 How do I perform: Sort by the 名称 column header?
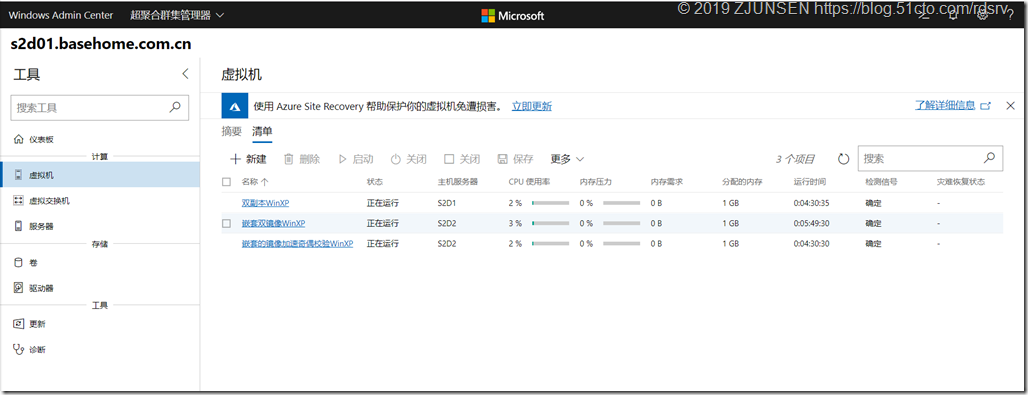tap(254, 182)
